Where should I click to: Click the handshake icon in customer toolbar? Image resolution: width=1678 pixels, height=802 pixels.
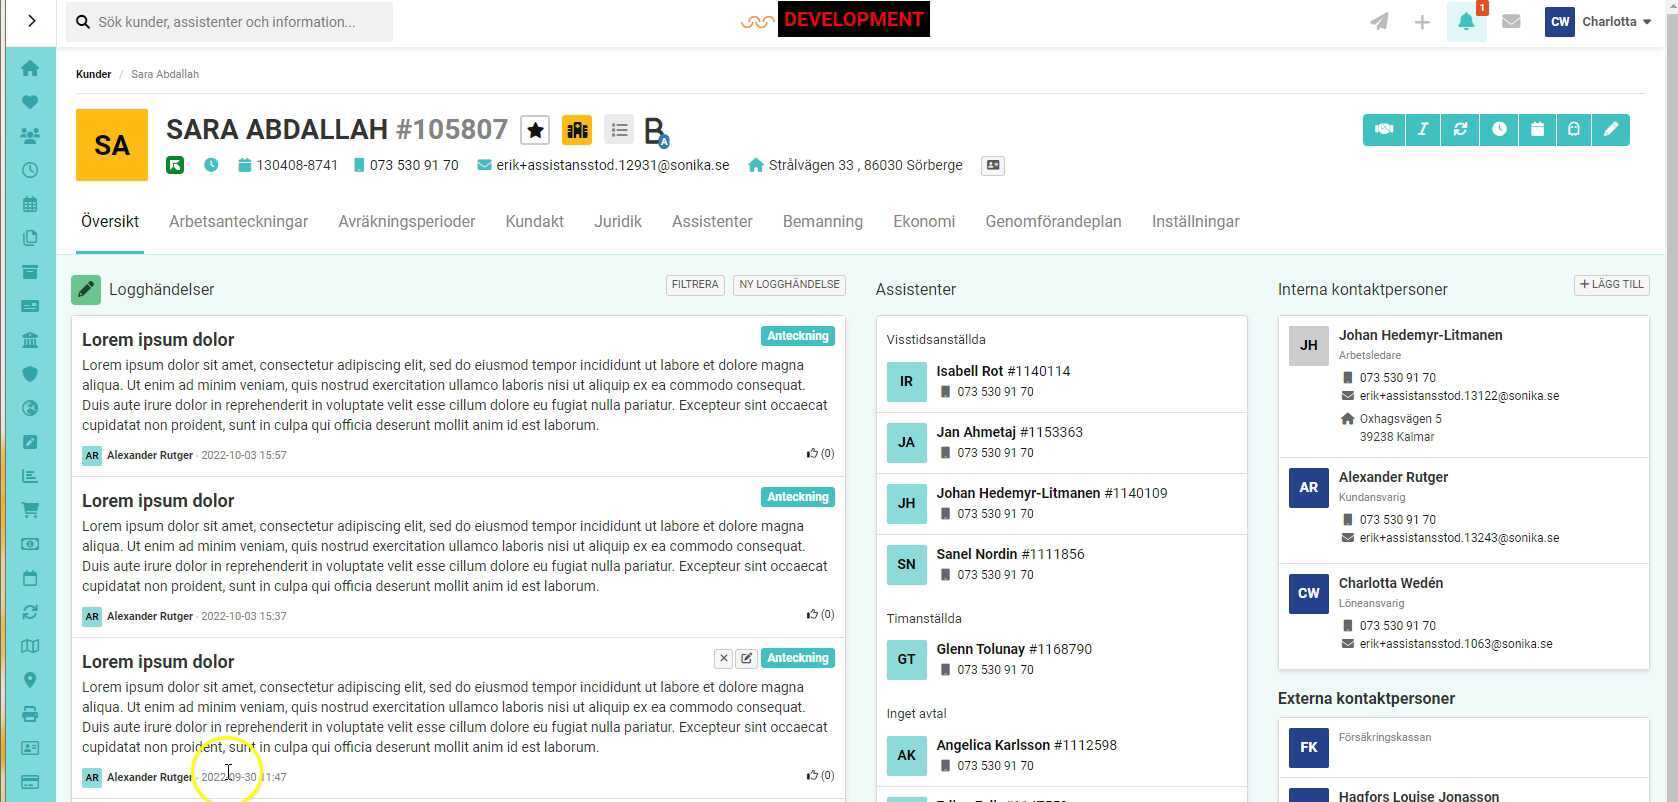pyautogui.click(x=1384, y=129)
